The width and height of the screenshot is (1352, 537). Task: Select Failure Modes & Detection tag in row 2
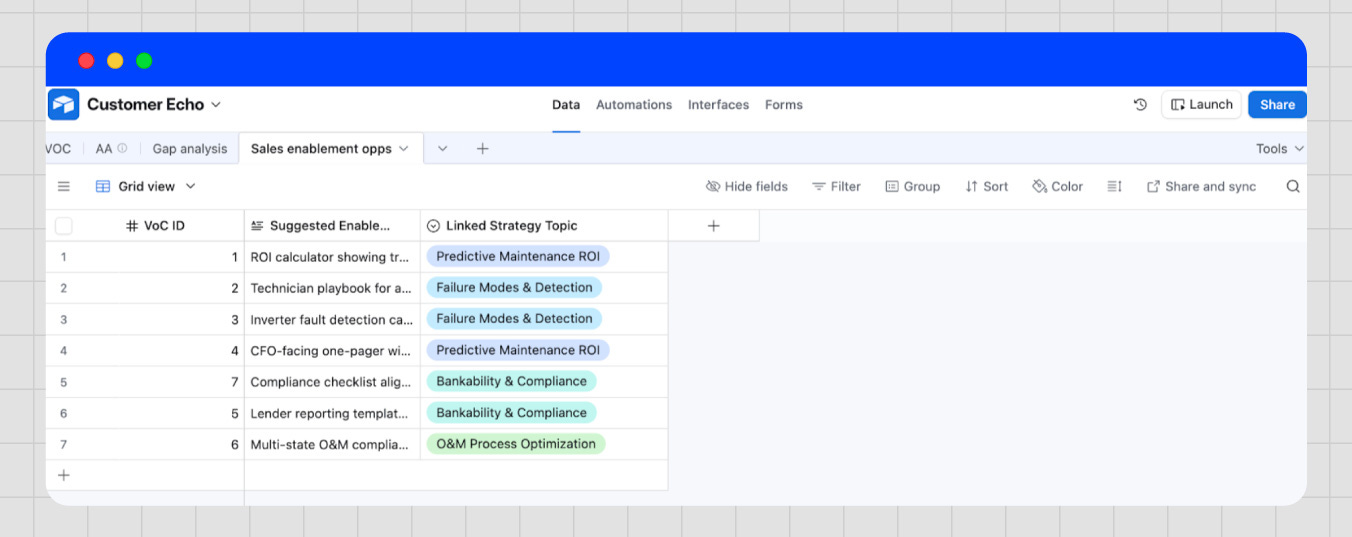click(514, 287)
